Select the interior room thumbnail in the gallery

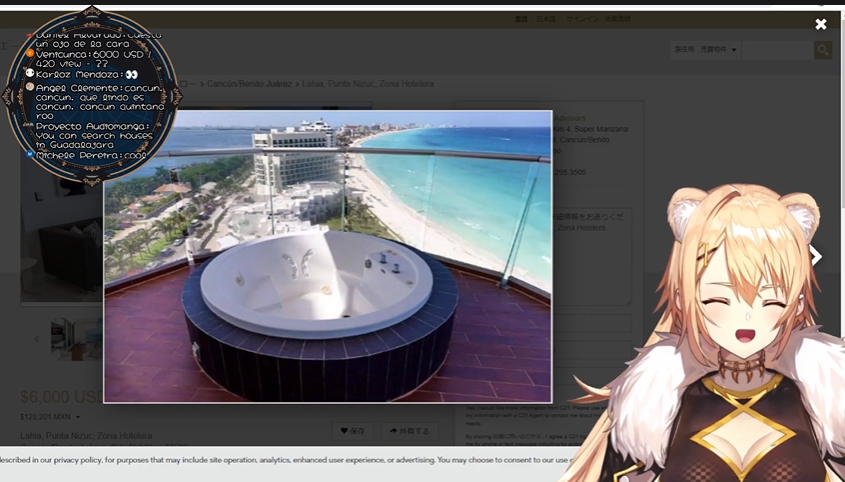click(x=76, y=339)
